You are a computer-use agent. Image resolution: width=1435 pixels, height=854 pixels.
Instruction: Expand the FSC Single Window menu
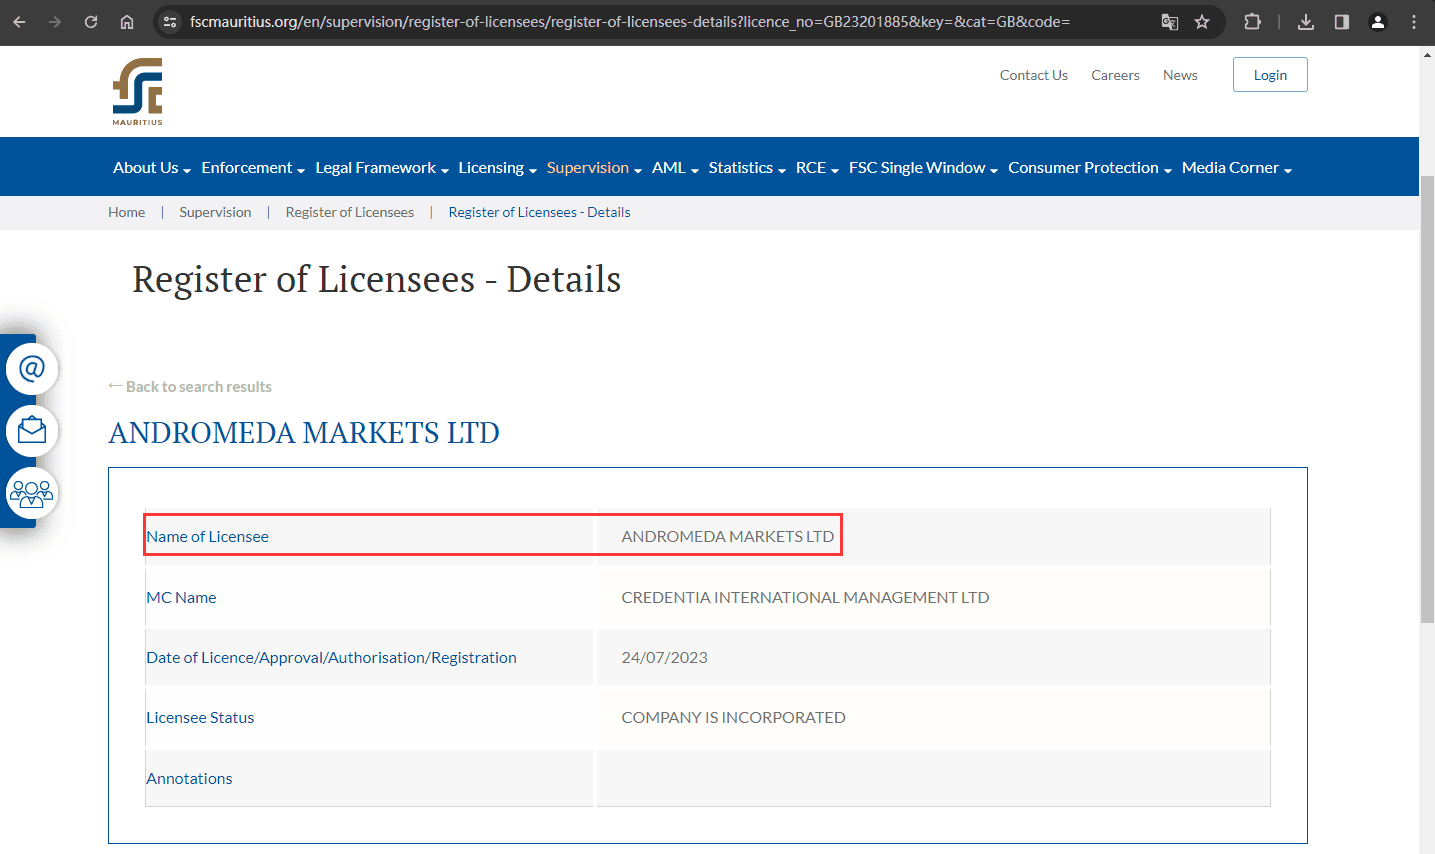pos(923,168)
